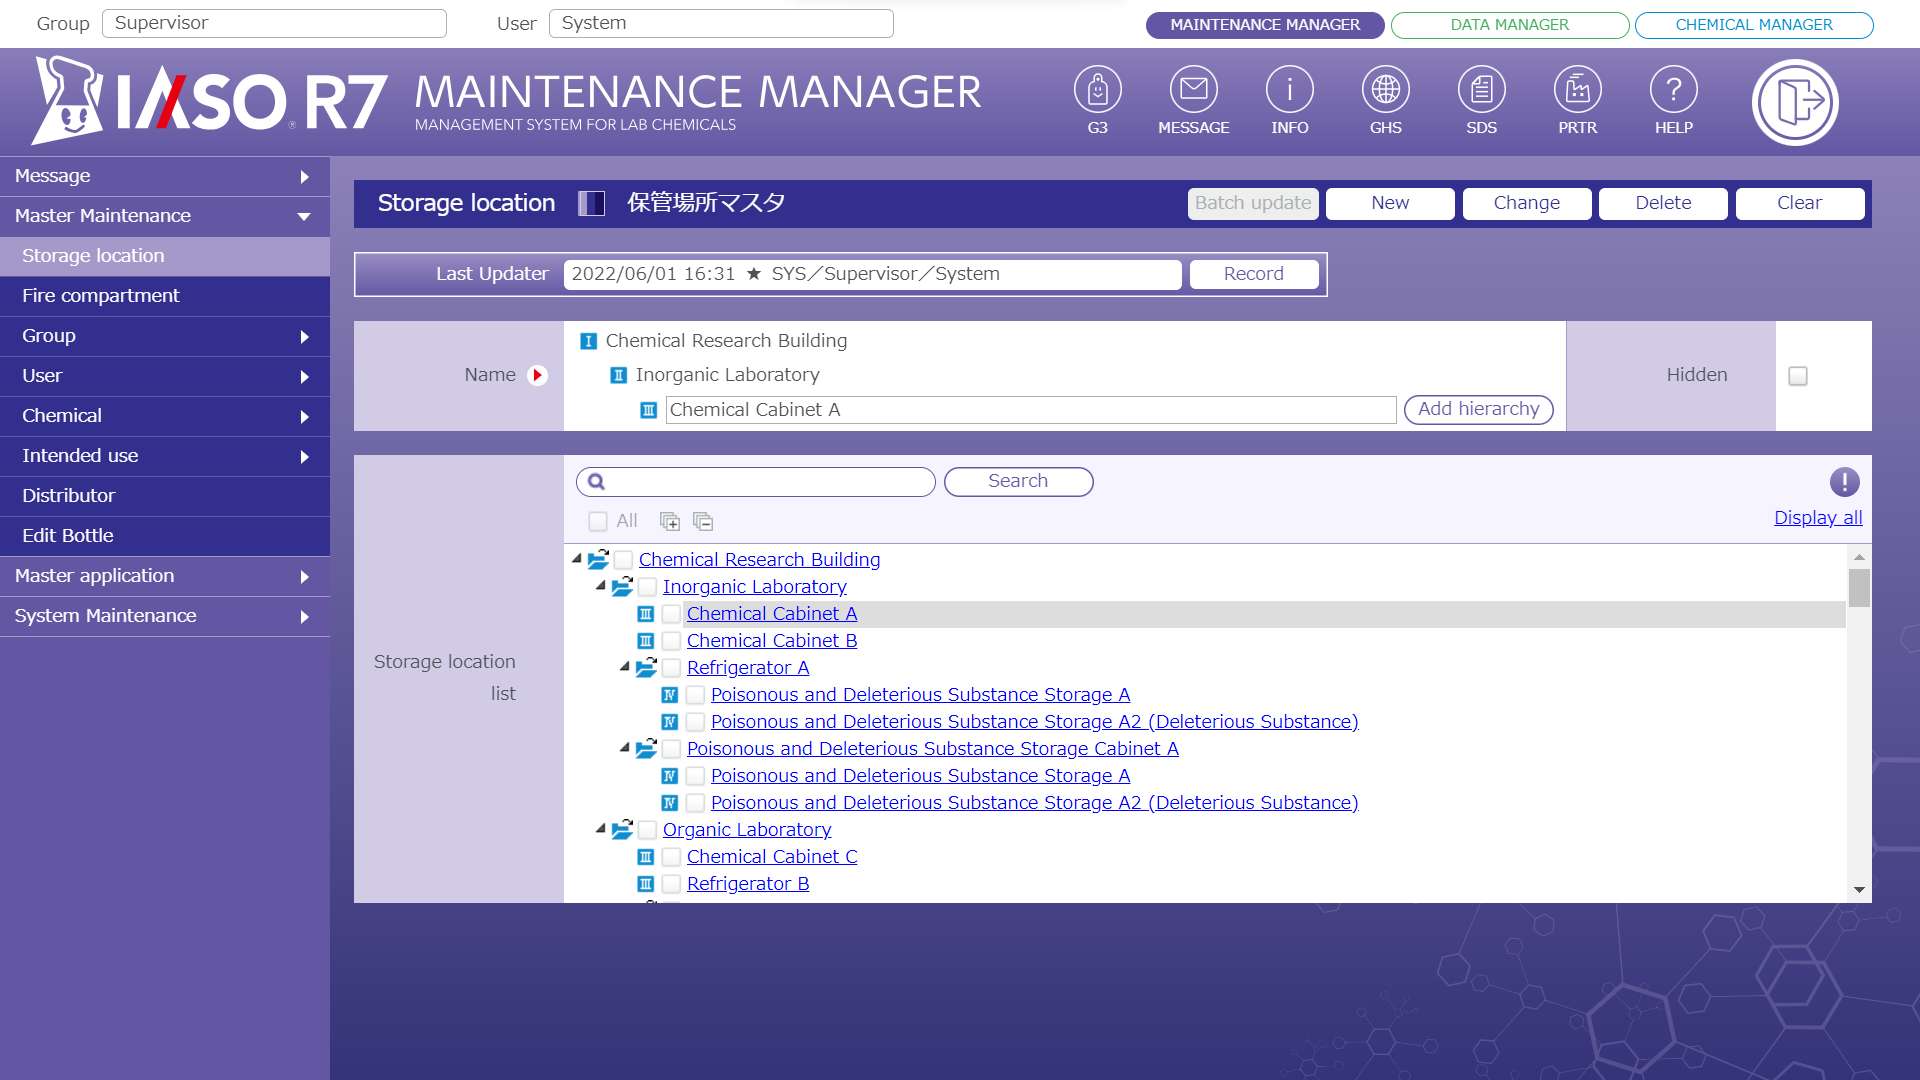Click the Add hierarchy button
The width and height of the screenshot is (1920, 1080).
point(1478,409)
